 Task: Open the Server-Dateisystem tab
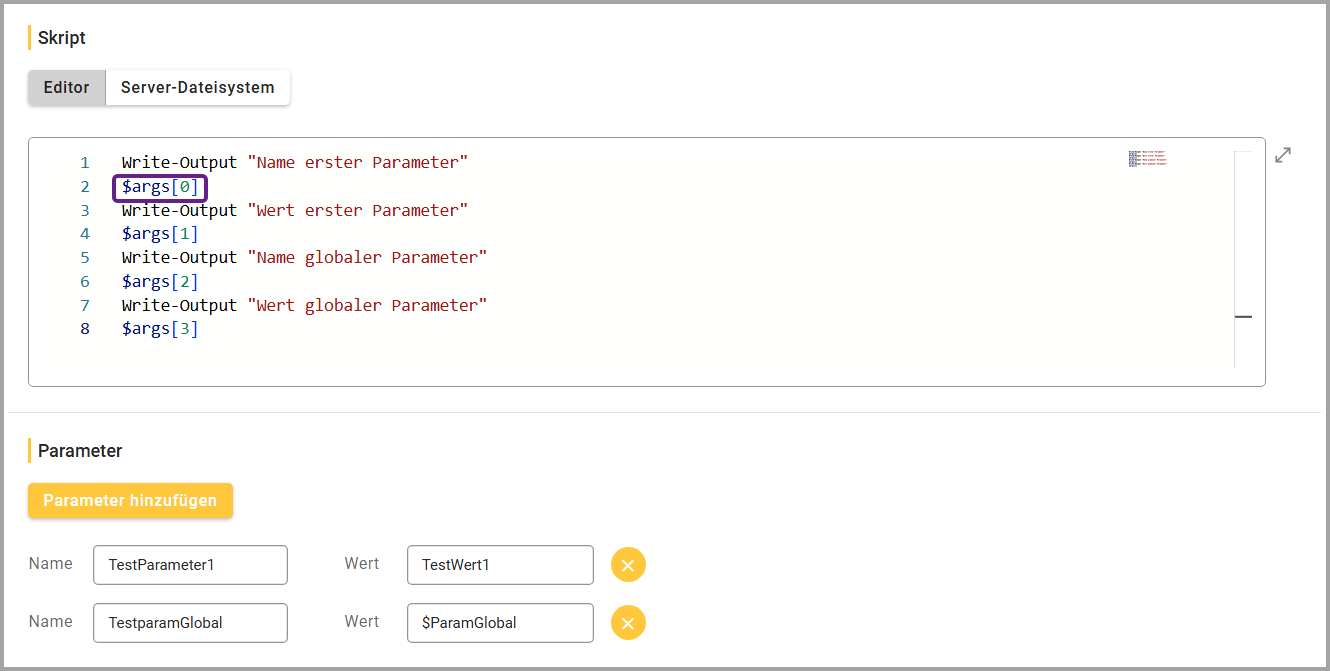pos(197,87)
